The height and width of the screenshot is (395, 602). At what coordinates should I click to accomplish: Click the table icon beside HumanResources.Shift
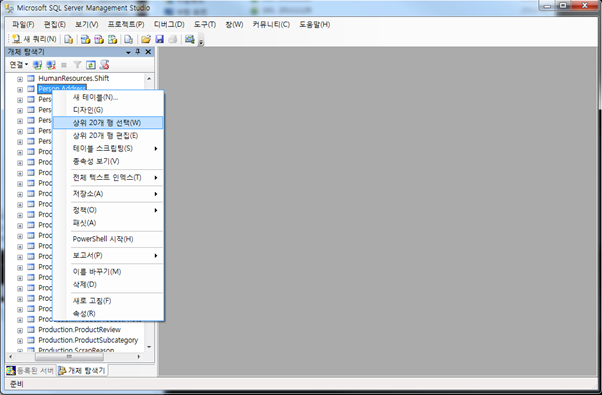31,79
